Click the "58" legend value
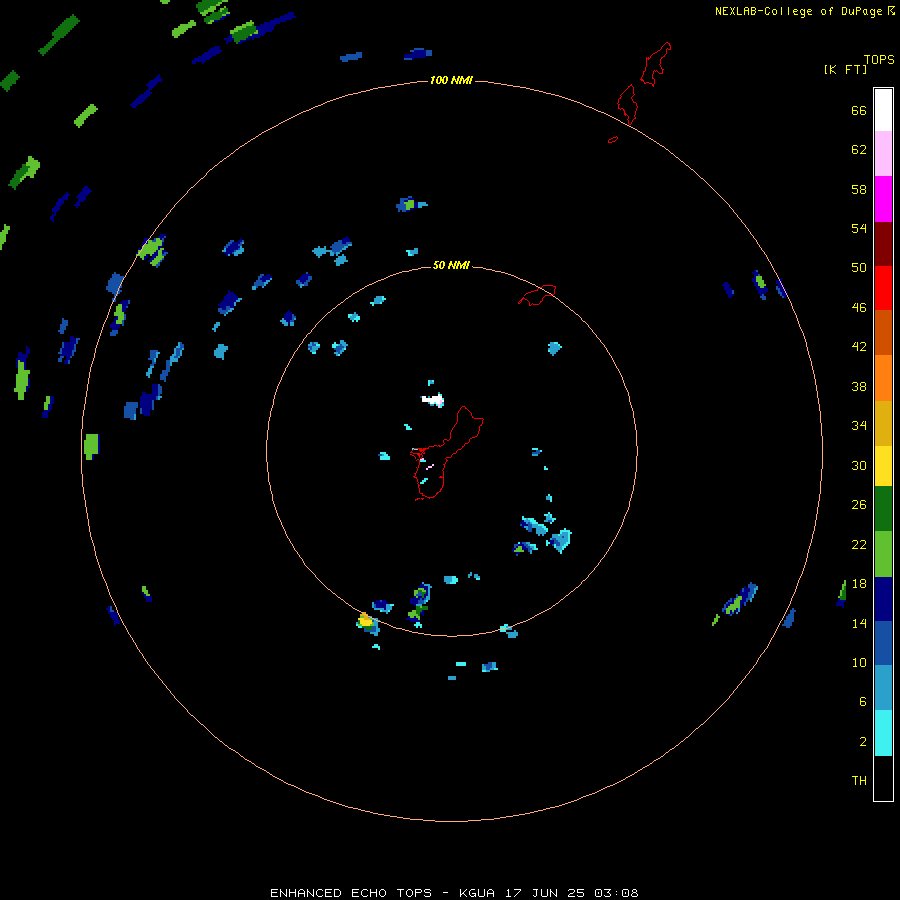 859,189
